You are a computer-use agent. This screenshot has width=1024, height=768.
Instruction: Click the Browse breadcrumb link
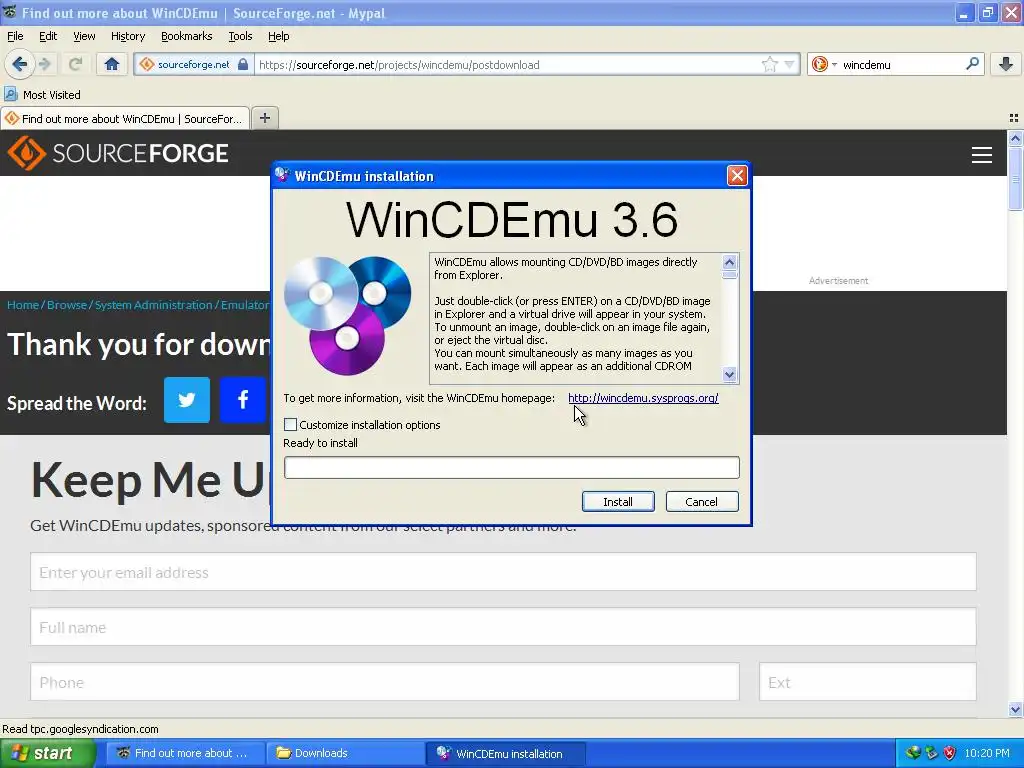67,305
